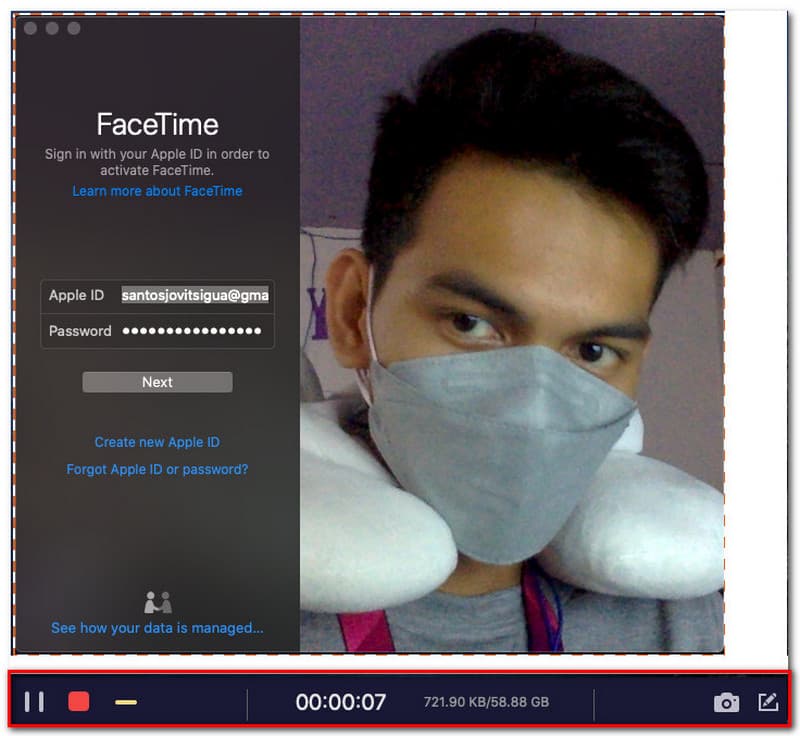Minimize the FaceTime window
800x736 pixels.
[52, 28]
